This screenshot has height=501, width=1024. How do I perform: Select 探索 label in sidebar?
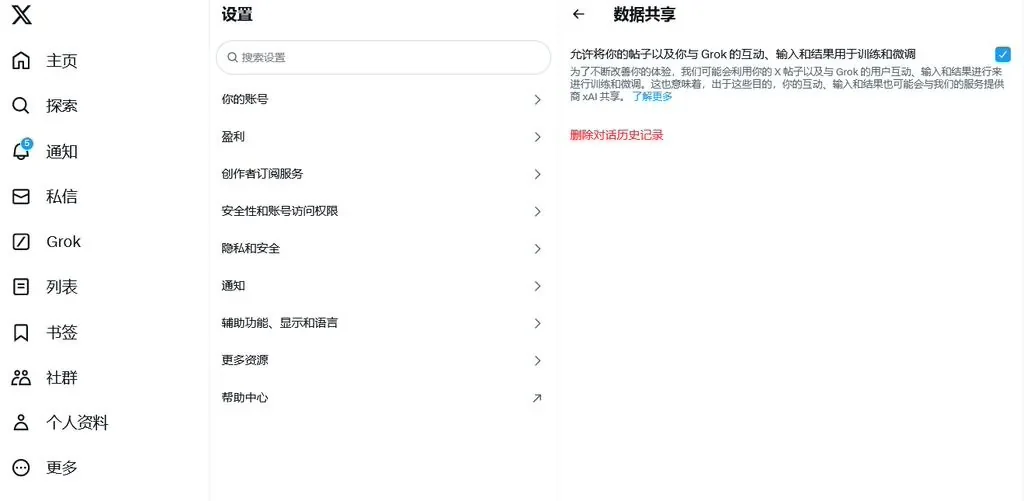coord(61,106)
